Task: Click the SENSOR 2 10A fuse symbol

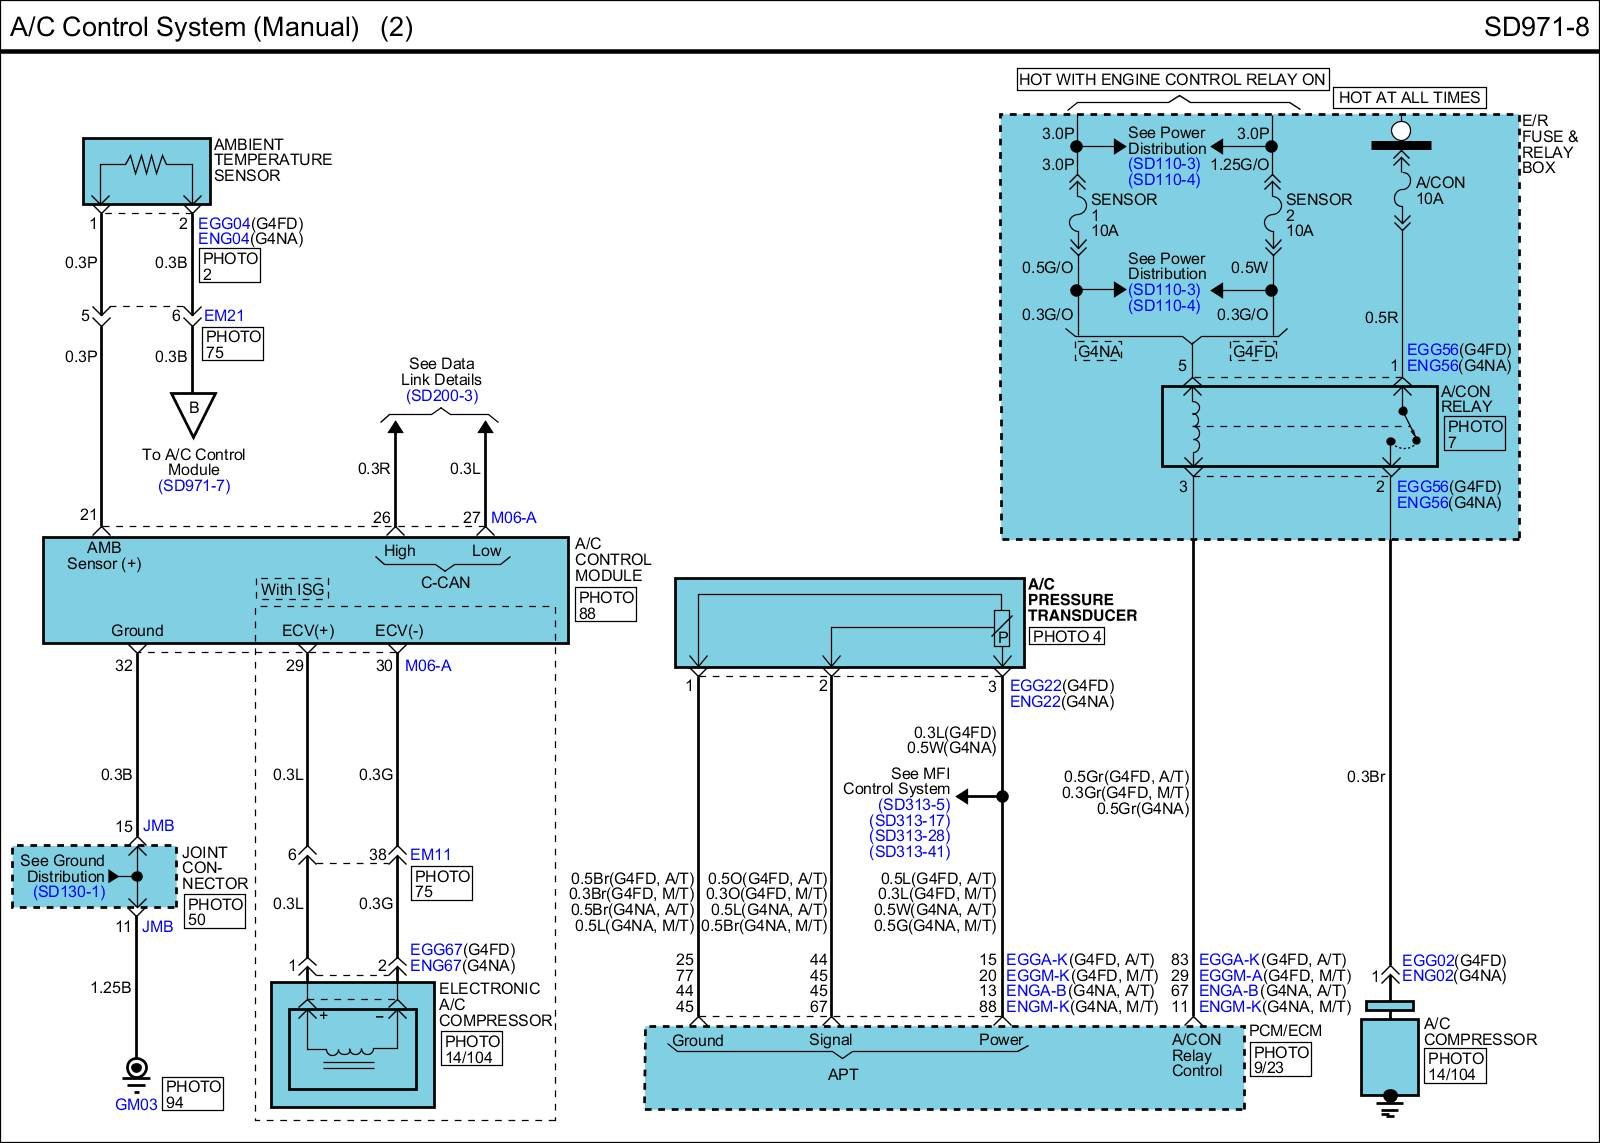Action: coord(1272,214)
